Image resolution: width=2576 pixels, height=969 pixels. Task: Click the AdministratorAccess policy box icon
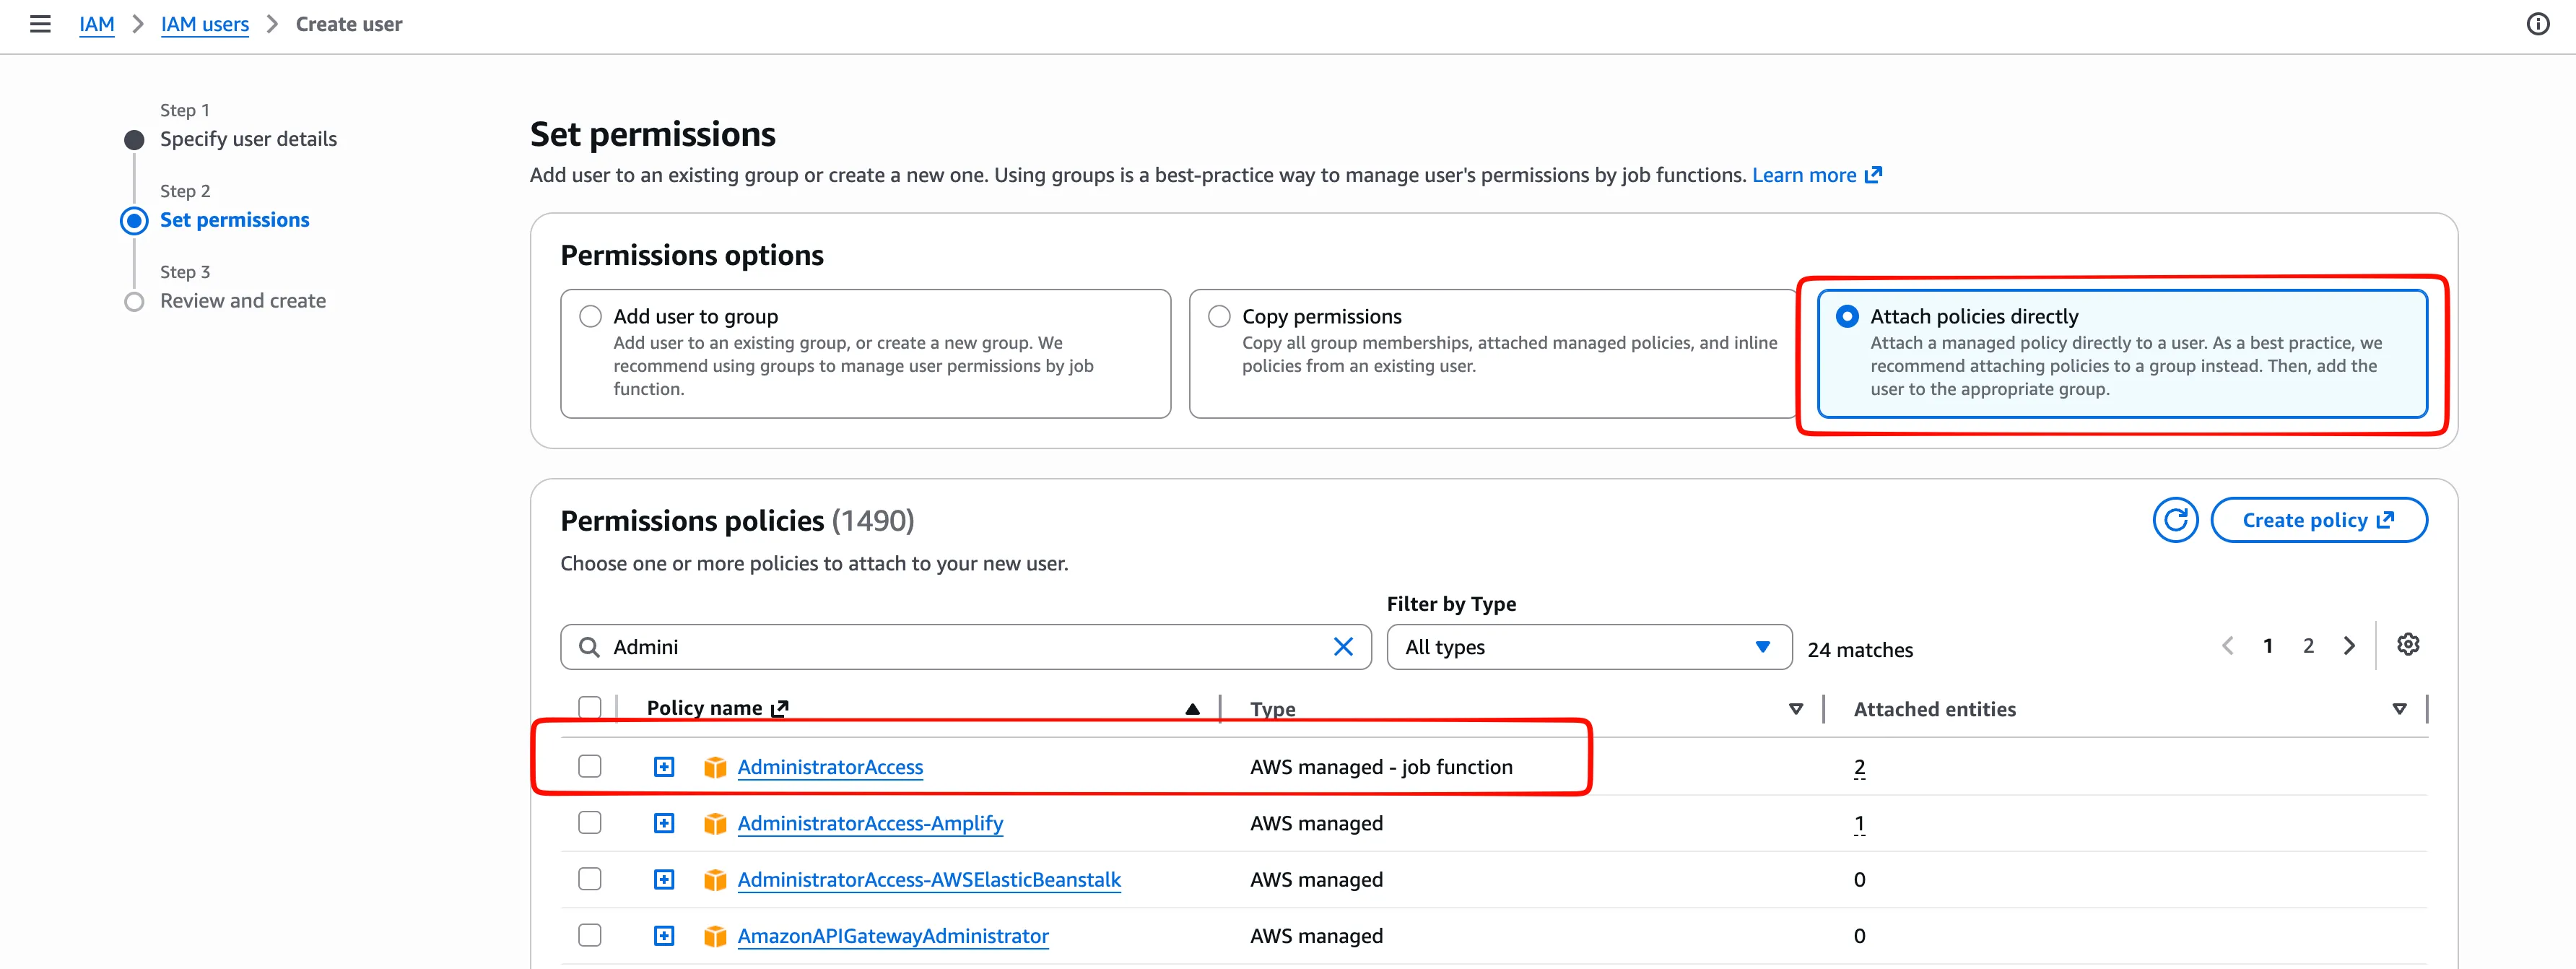pyautogui.click(x=714, y=767)
